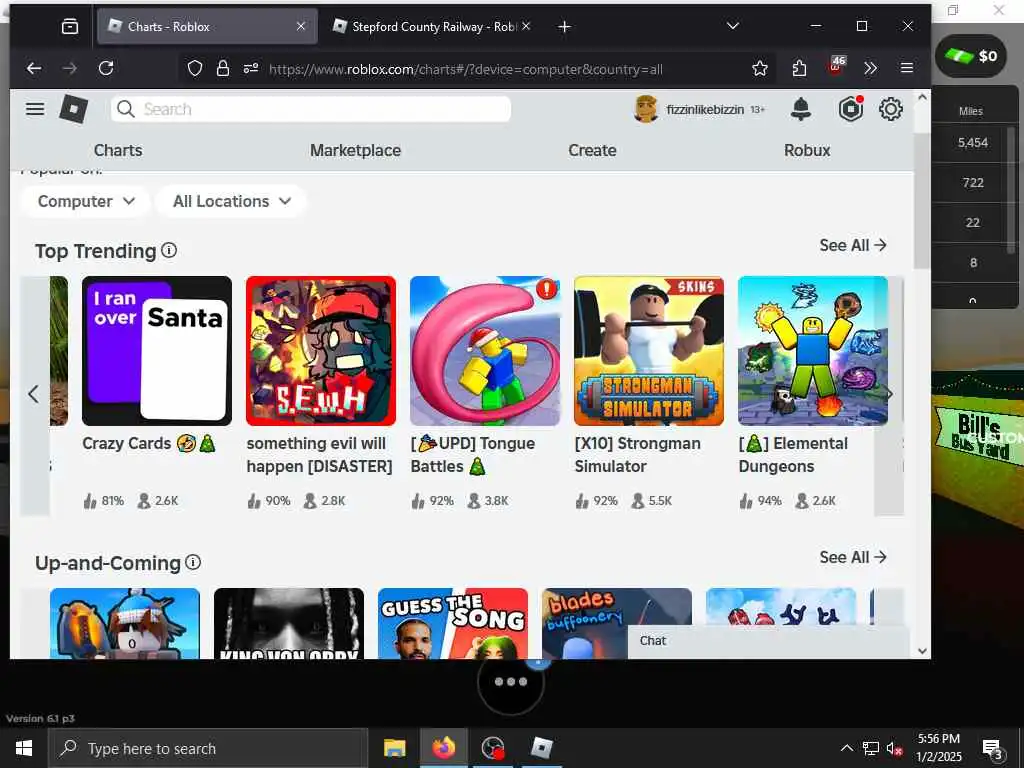
Task: Click the fizzinlikebizzin username
Action: click(705, 110)
